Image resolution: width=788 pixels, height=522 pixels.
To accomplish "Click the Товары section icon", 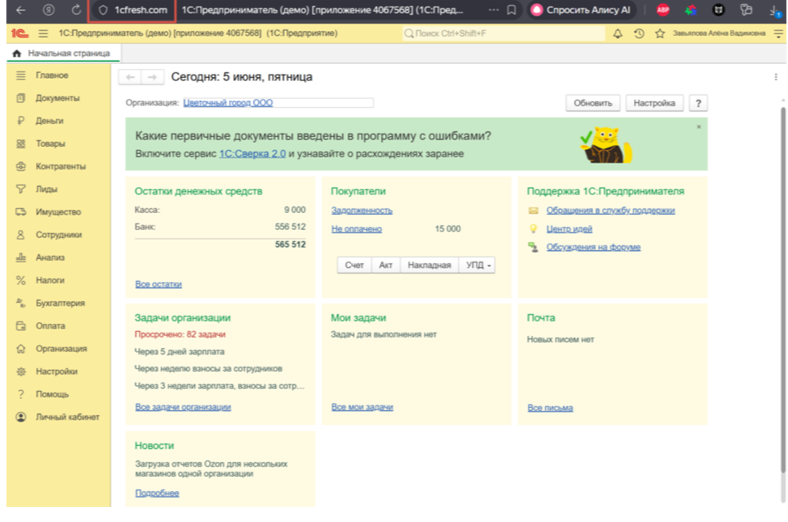I will pyautogui.click(x=21, y=144).
